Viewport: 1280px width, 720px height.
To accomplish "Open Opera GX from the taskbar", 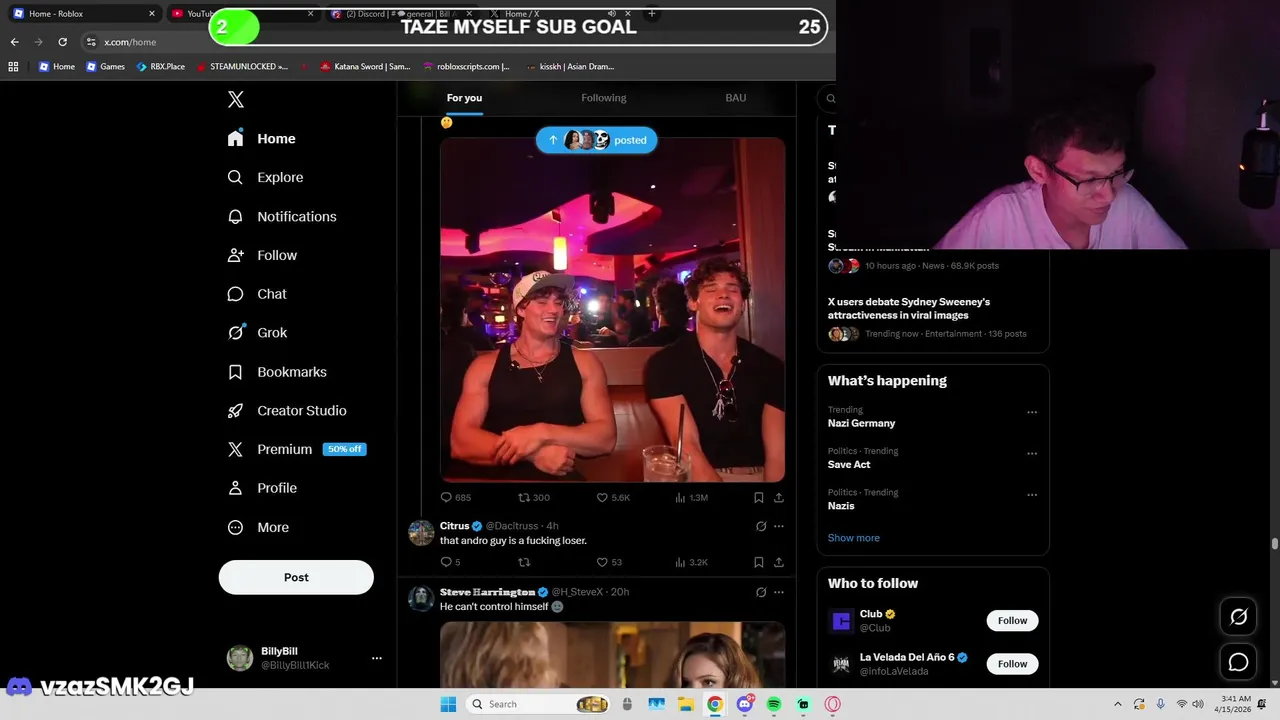I will (x=832, y=704).
